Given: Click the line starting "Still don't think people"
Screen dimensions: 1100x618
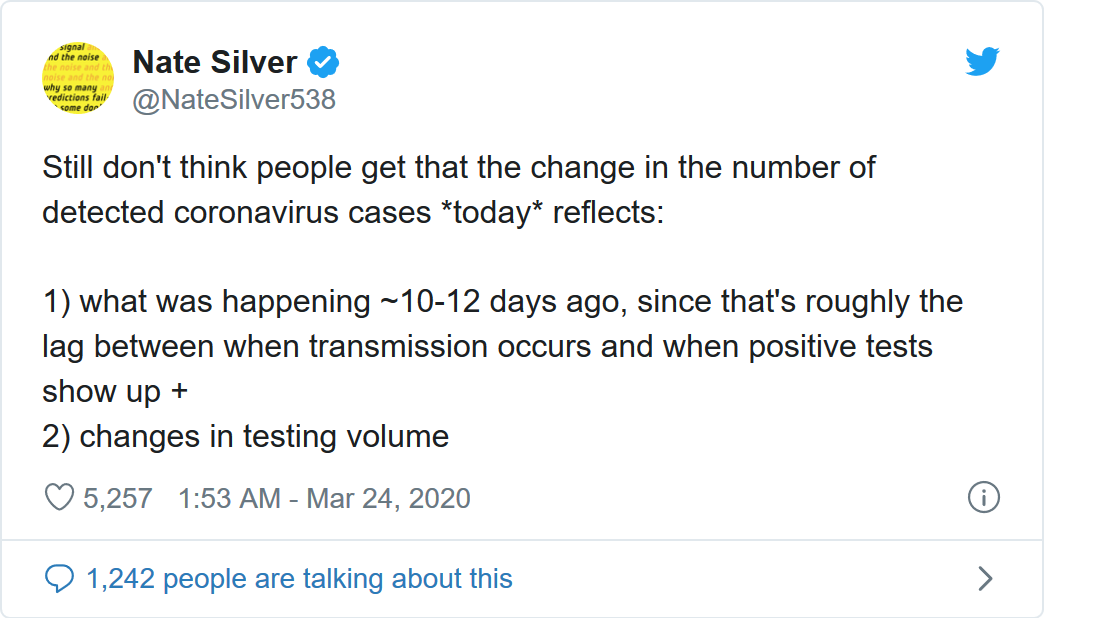Looking at the screenshot, I should tap(459, 167).
